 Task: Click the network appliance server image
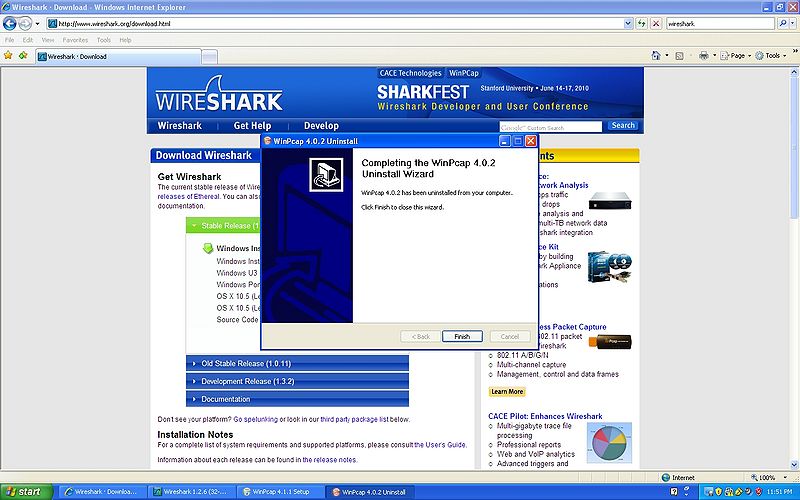[610, 201]
